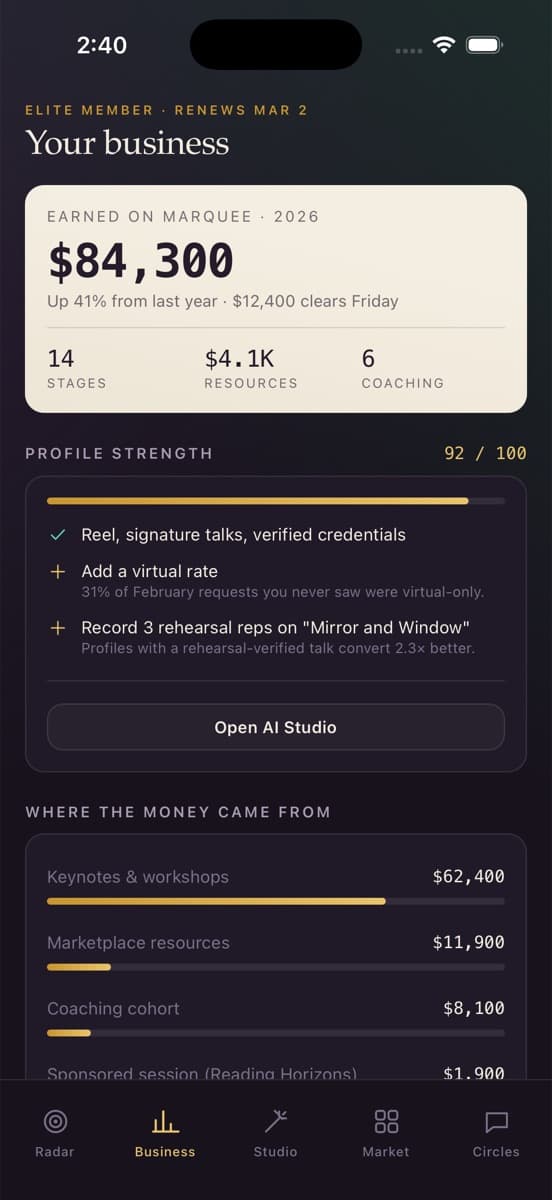Tap the Business bar chart icon
The height and width of the screenshot is (1200, 552).
[165, 1121]
